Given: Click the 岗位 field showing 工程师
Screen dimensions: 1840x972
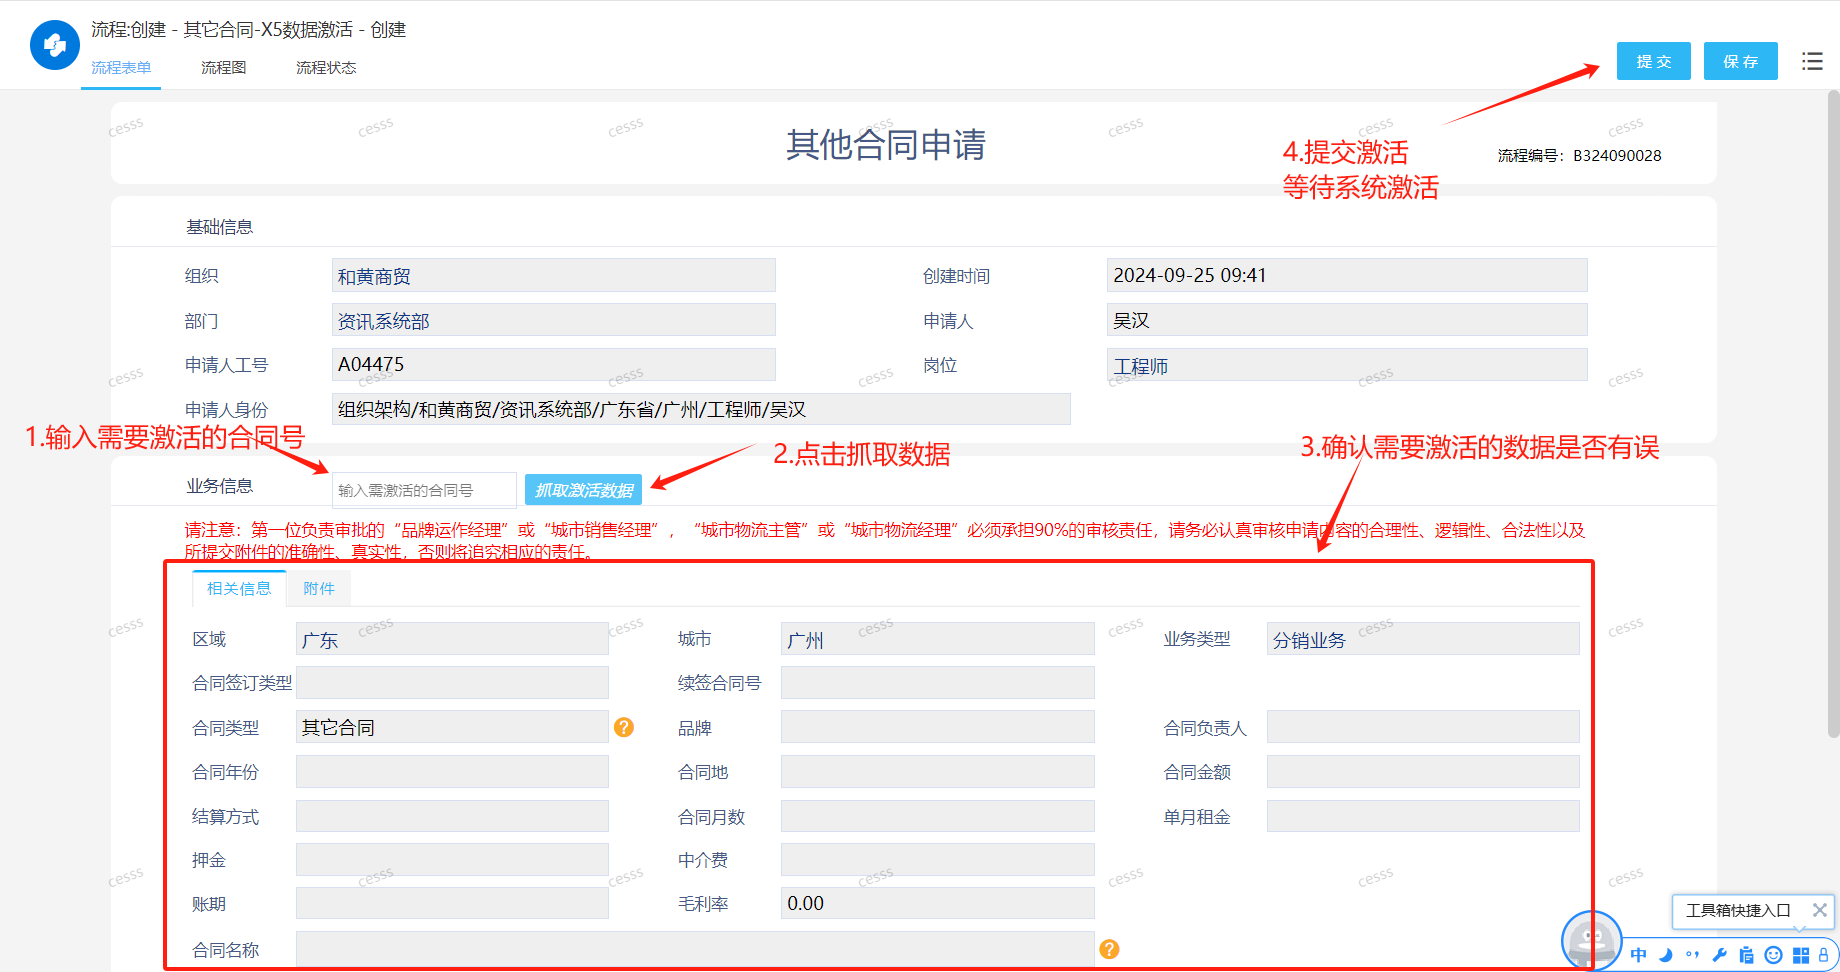Looking at the screenshot, I should (x=1347, y=364).
